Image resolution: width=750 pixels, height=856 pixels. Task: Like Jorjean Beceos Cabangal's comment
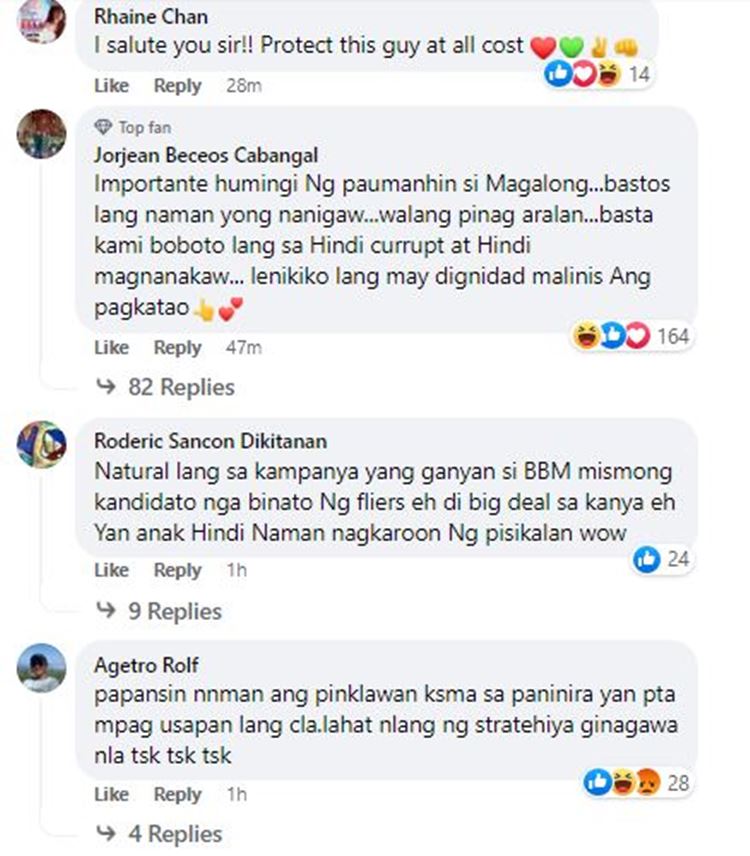(111, 348)
